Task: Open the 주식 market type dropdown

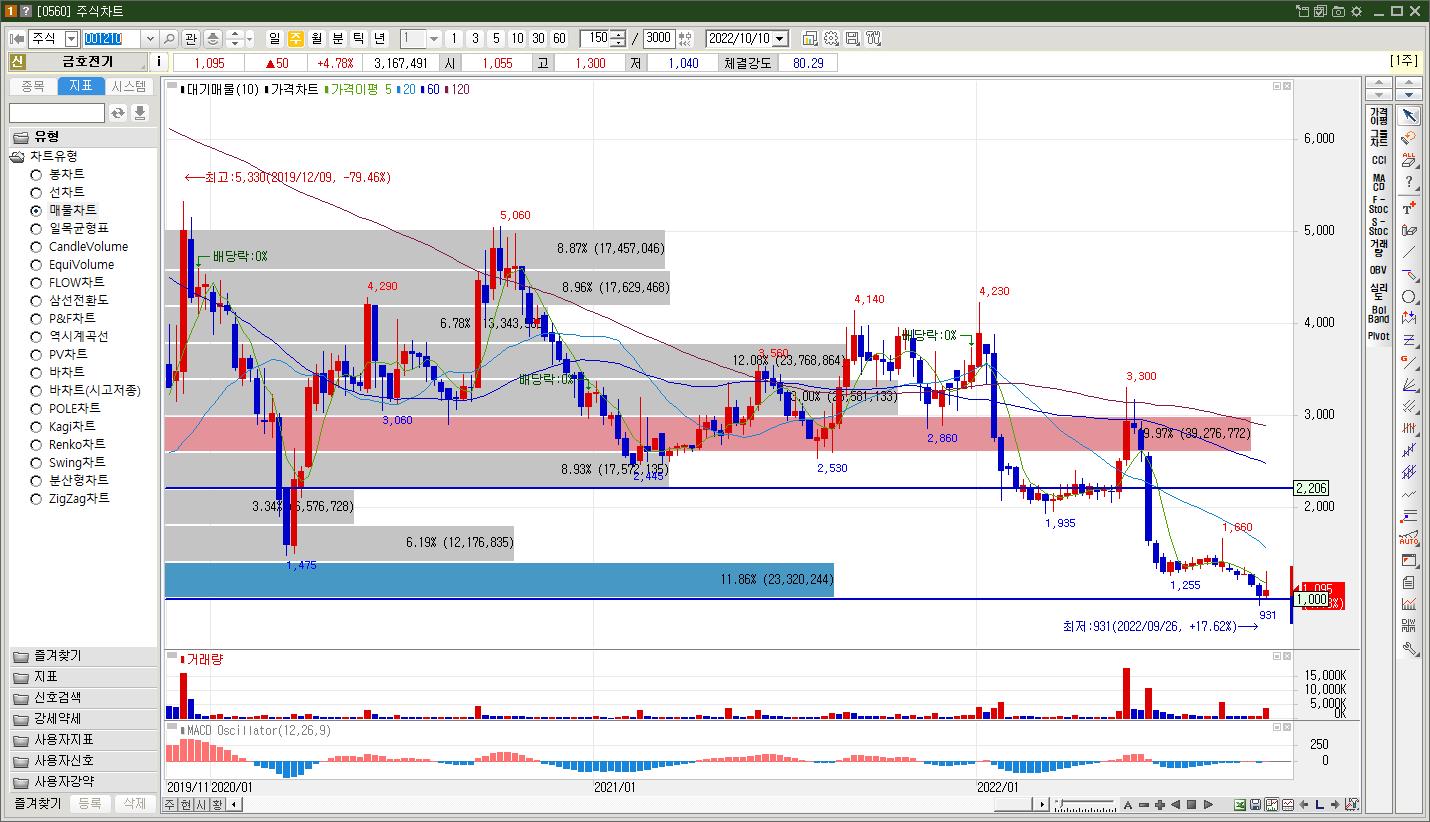Action: point(71,39)
